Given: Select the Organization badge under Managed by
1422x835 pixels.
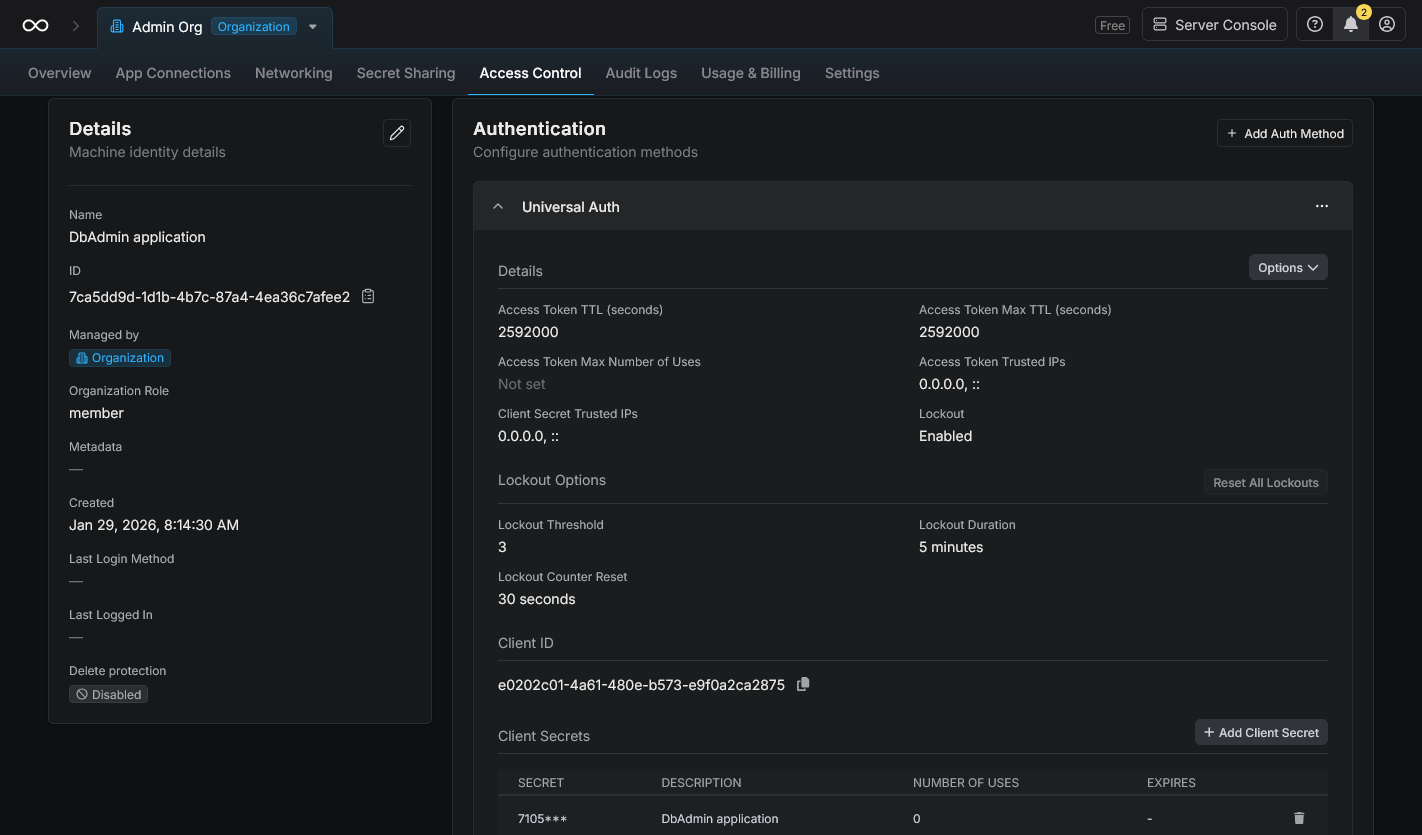Looking at the screenshot, I should 119,357.
